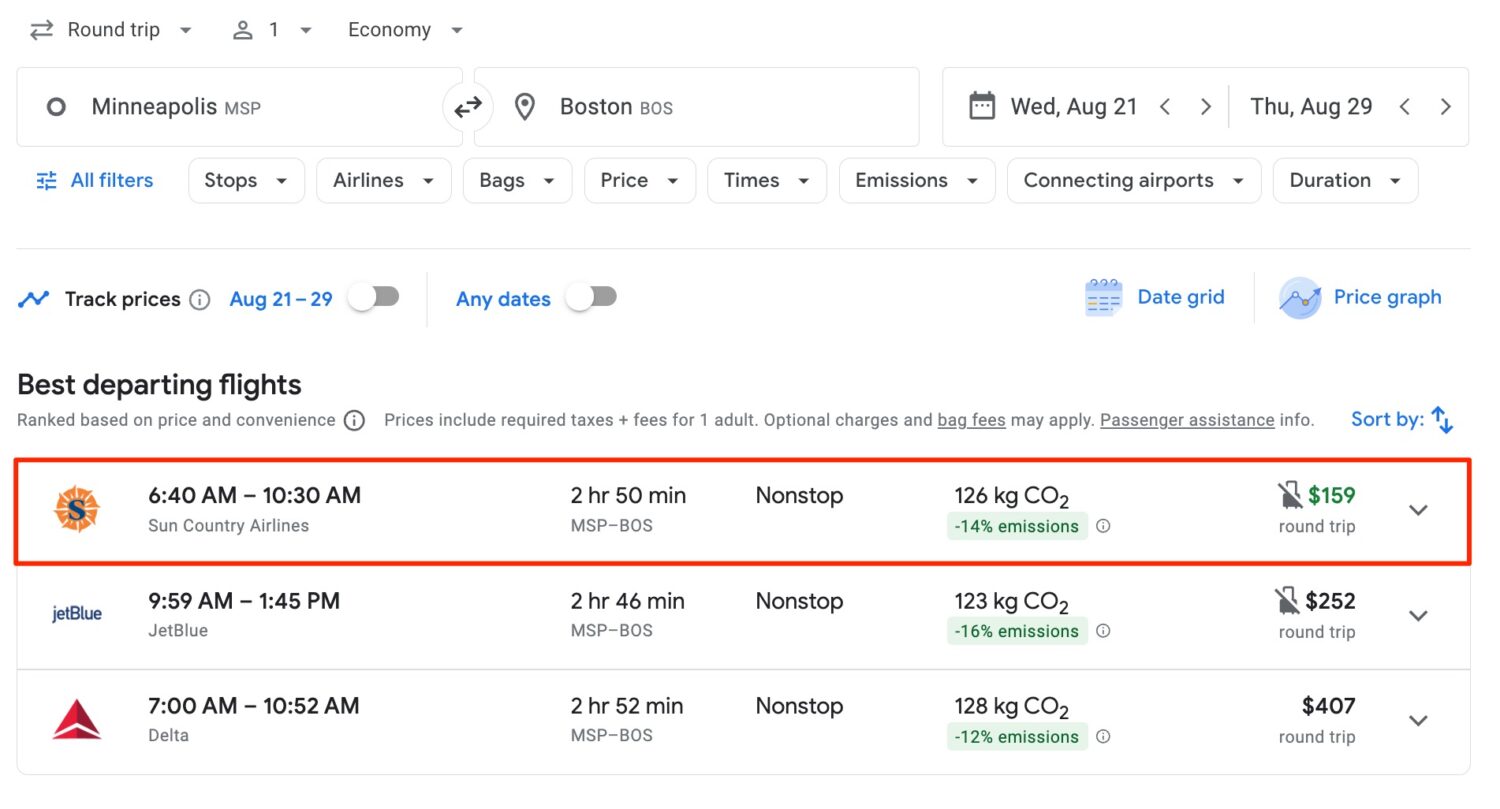Open the Economy cabin class dropdown
Screen dimensions: 1500x809
tap(405, 30)
